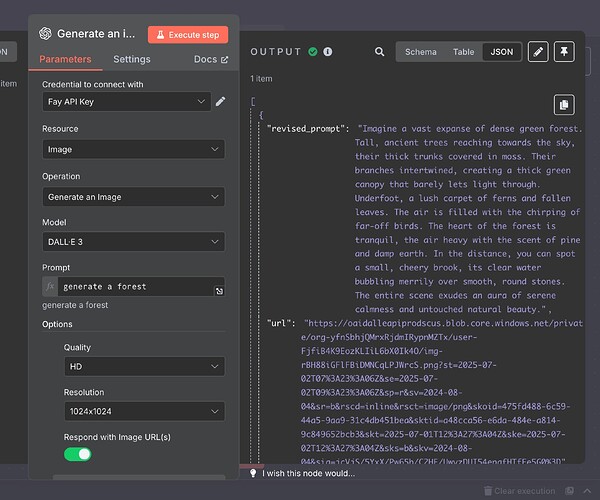Open the Quality dropdown showing HD
Viewport: 600px width, 500px height.
144,366
